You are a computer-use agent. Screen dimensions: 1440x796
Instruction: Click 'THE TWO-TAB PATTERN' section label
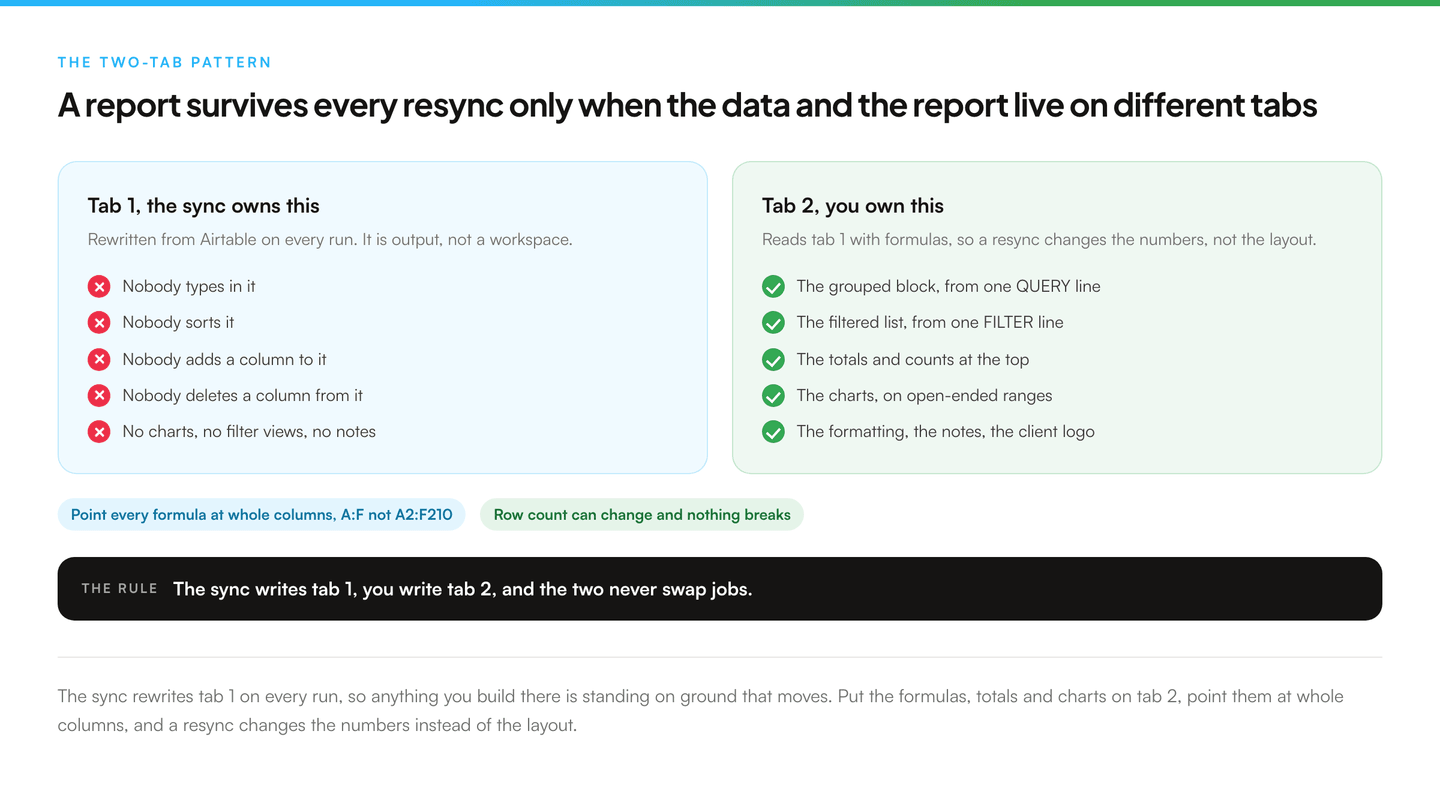[165, 62]
